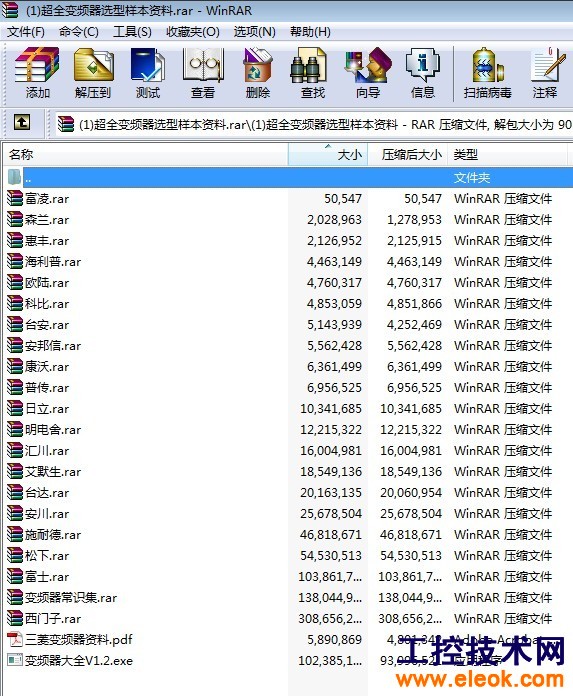Viewport: 573px width, 696px height.
Task: Open the Options (选项) menu
Action: (254, 32)
